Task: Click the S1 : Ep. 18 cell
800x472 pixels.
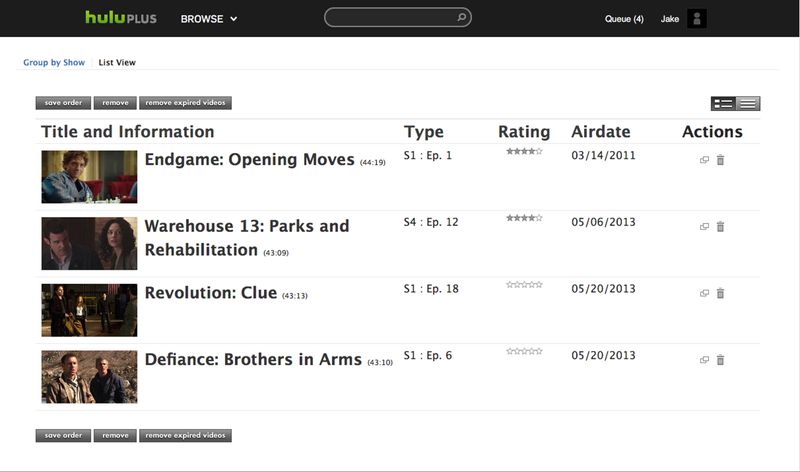Action: click(x=431, y=289)
